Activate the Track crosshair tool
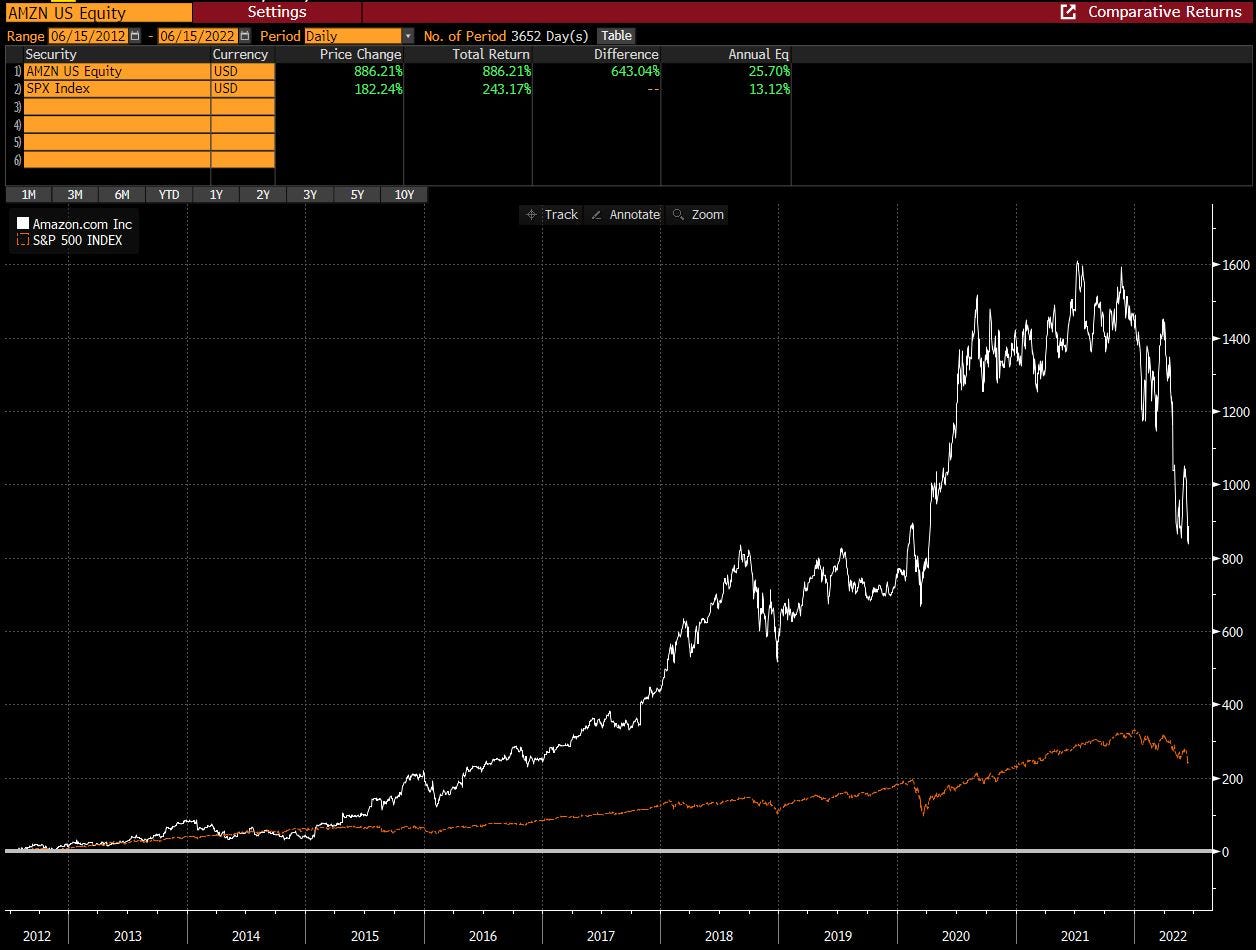This screenshot has width=1256, height=950. click(552, 214)
